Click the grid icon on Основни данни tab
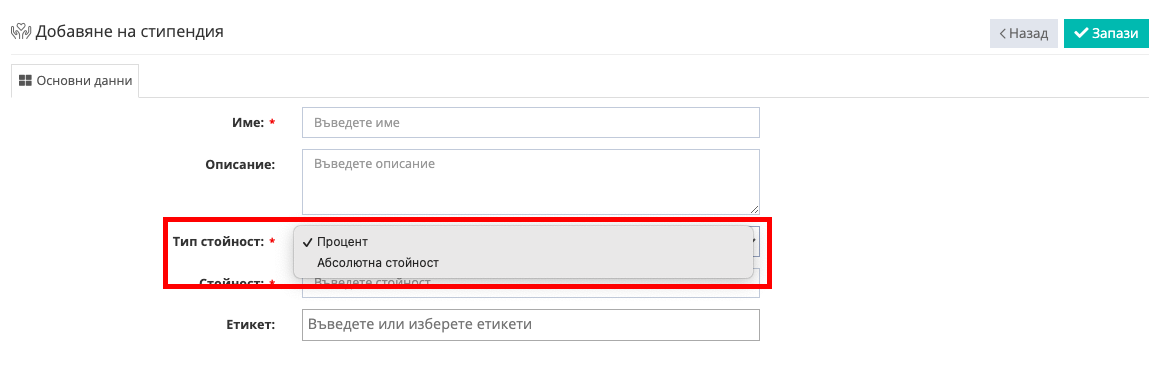 (x=25, y=81)
